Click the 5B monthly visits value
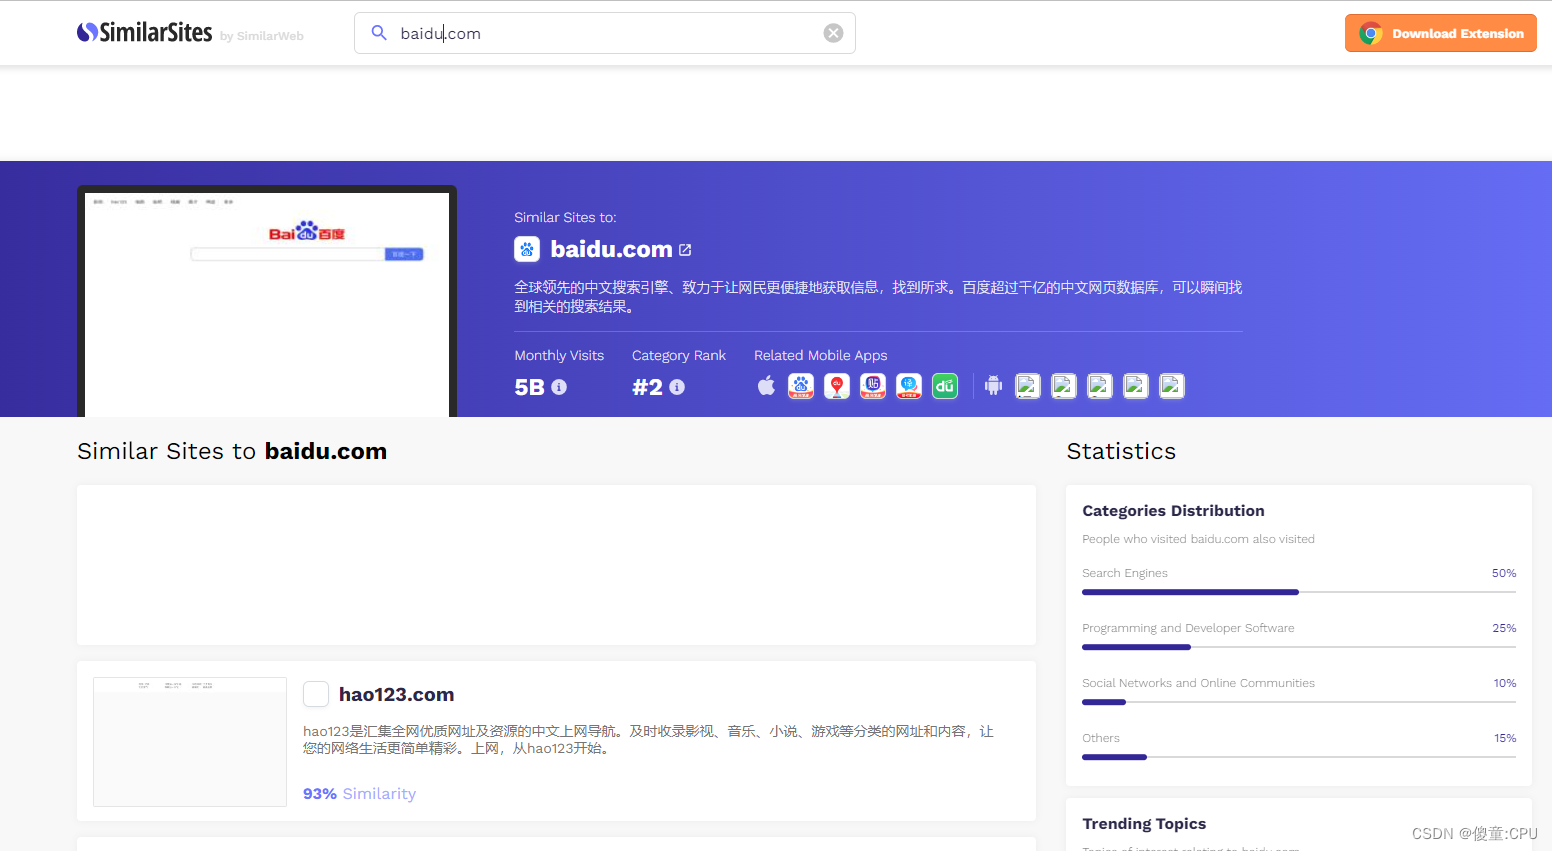This screenshot has width=1552, height=851. 529,387
